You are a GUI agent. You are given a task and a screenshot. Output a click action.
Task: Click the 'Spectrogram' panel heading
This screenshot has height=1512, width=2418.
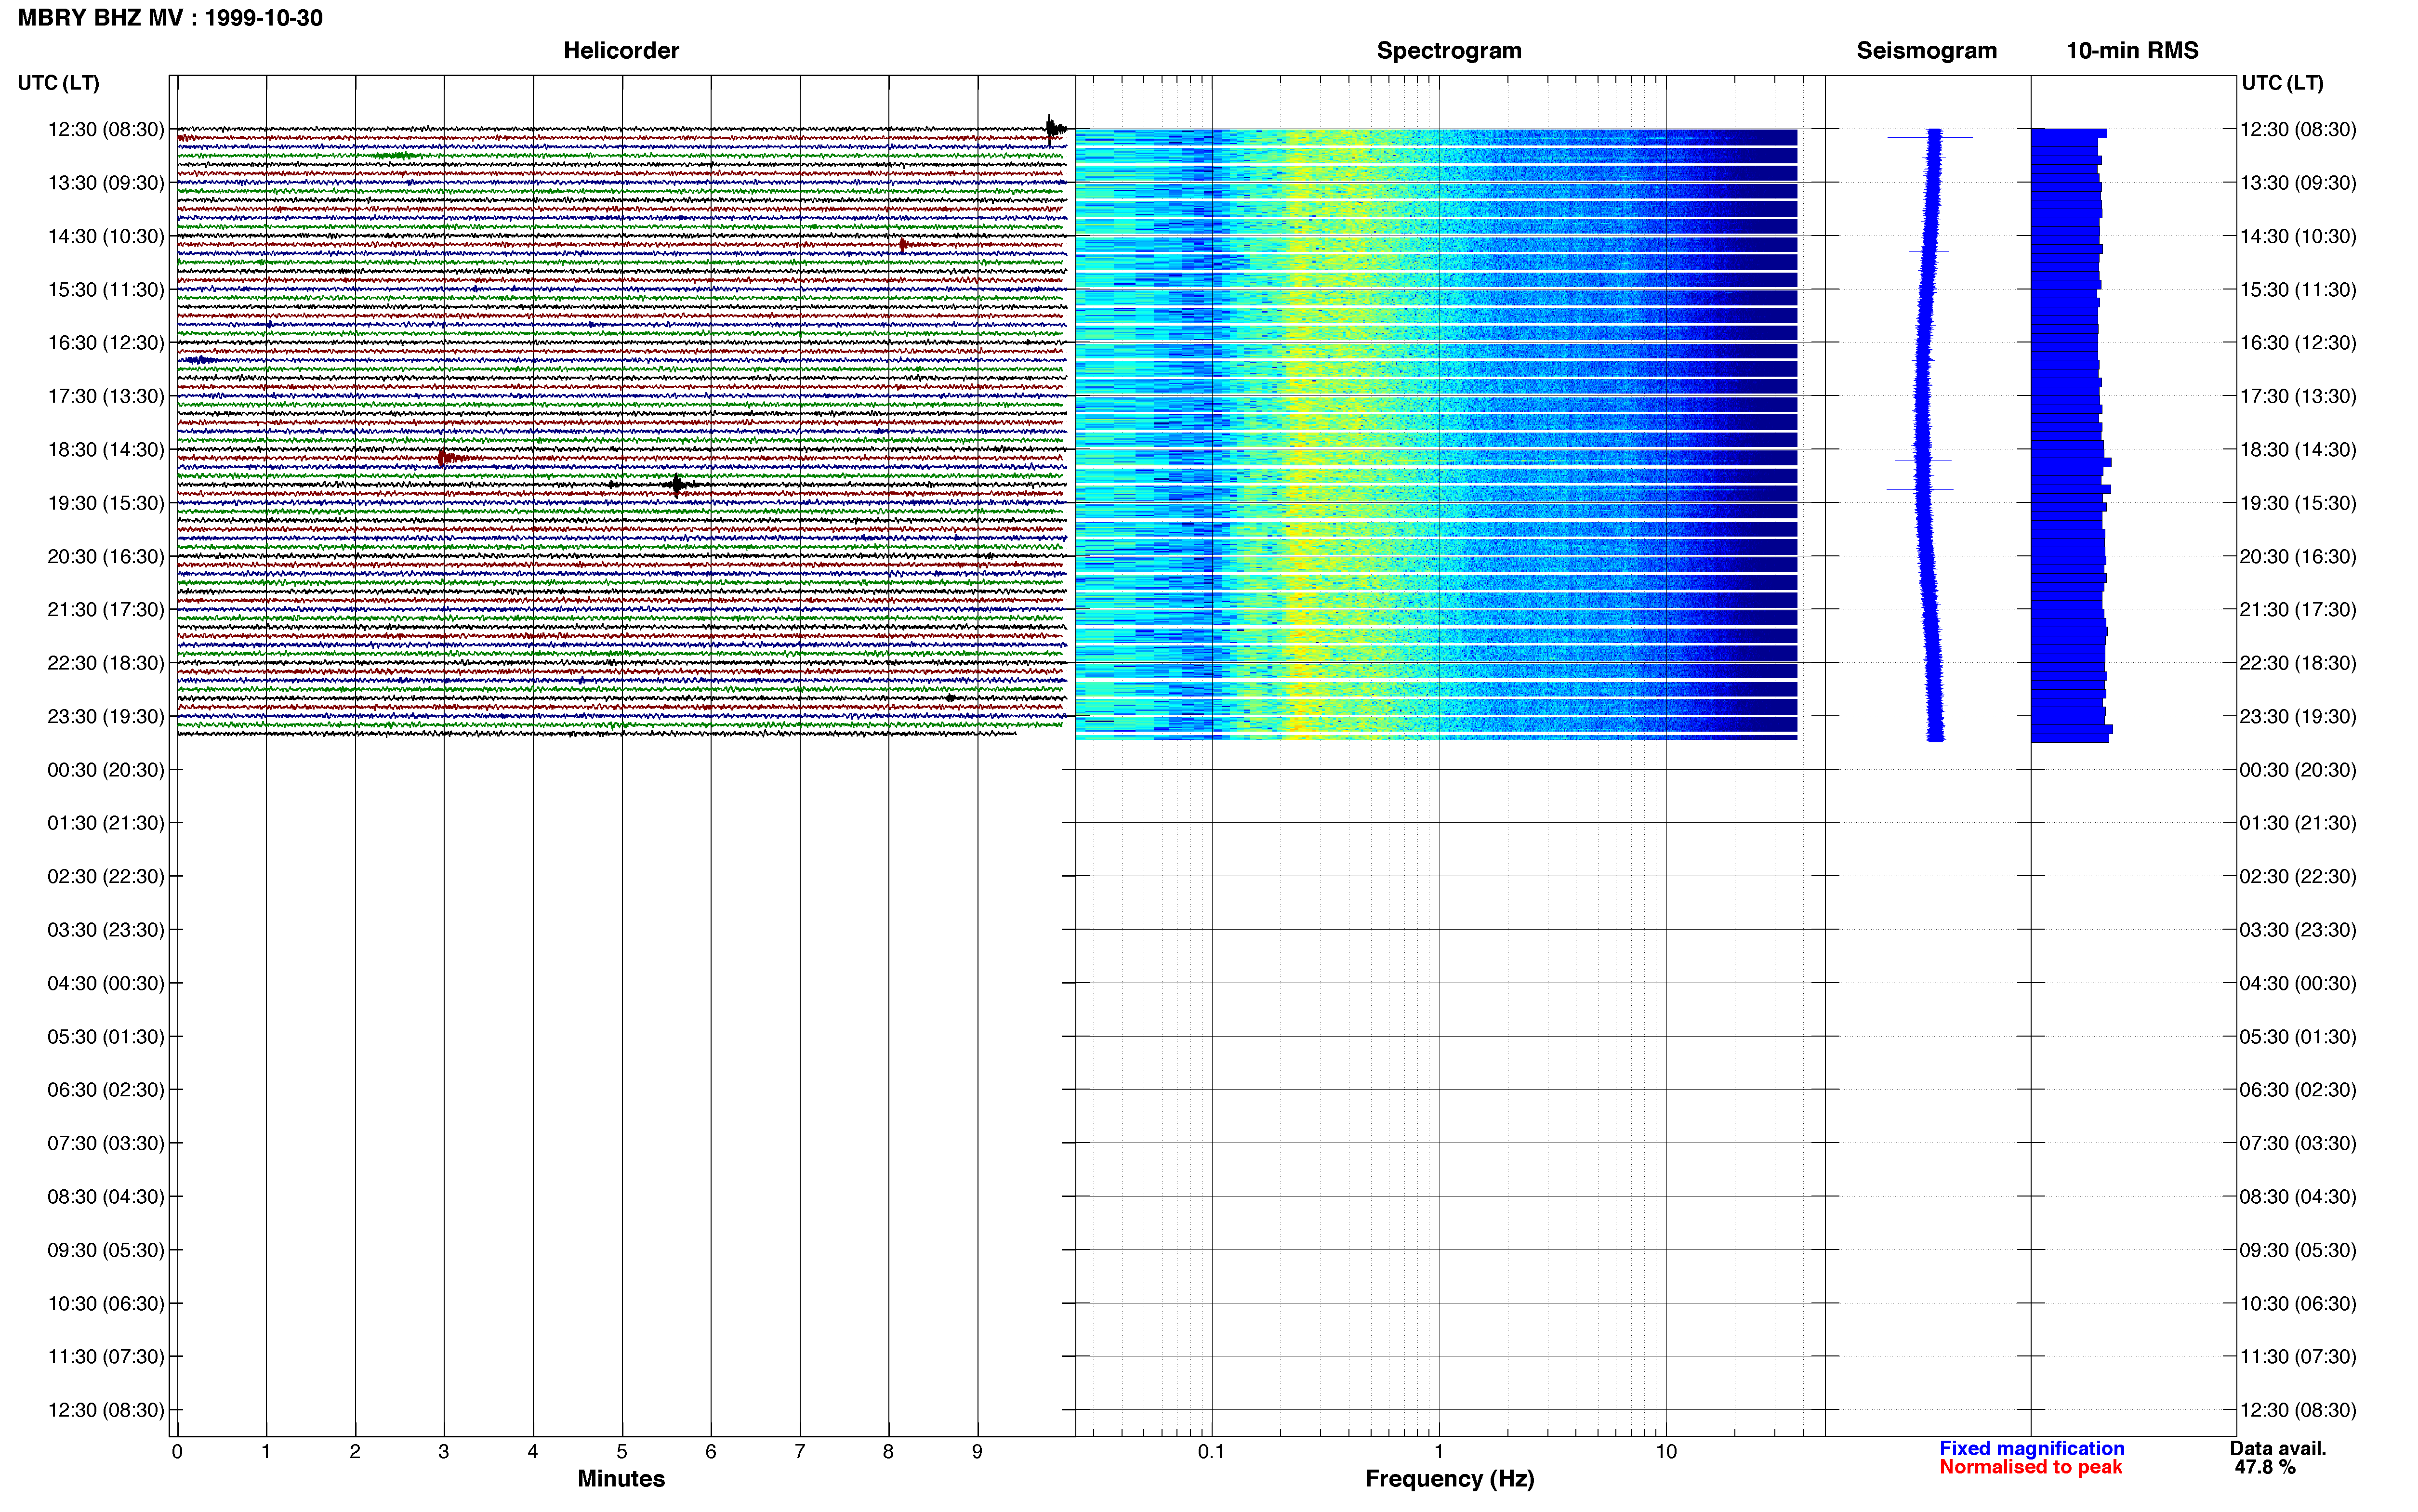pos(1449,50)
